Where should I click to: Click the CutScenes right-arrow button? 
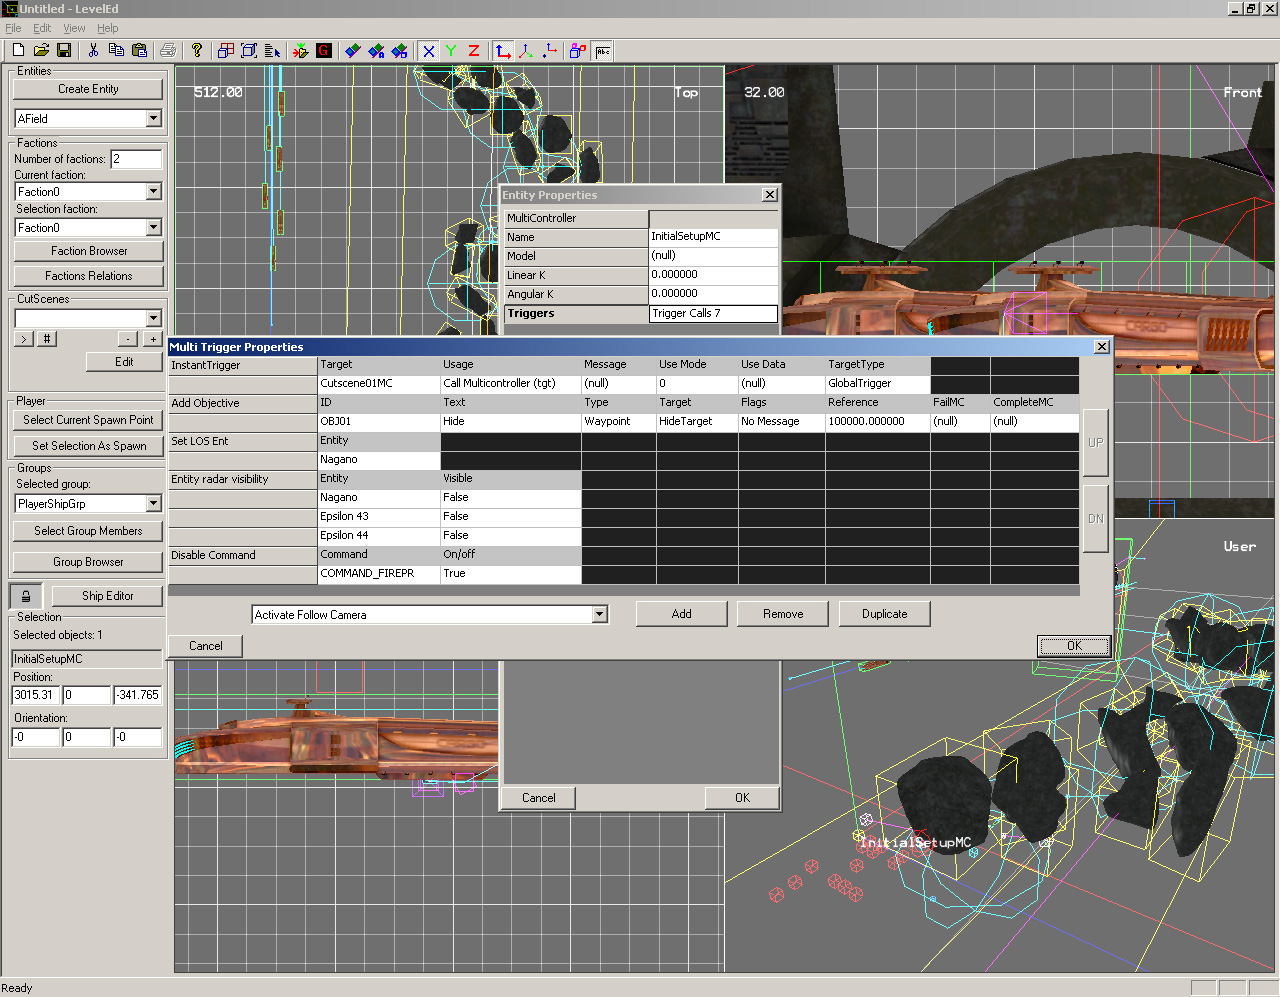click(x=24, y=339)
